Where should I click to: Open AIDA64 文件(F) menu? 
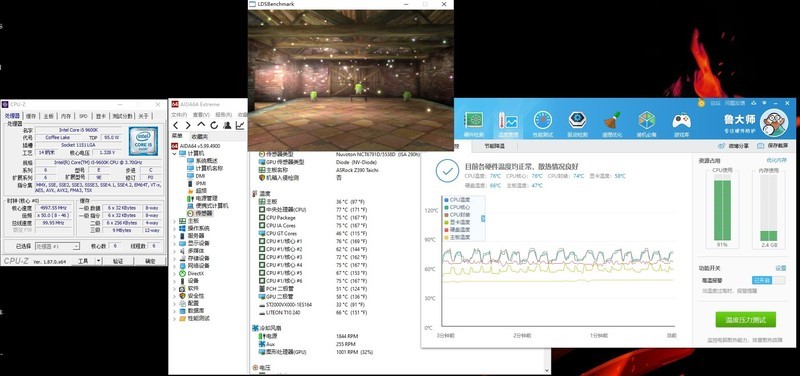179,115
